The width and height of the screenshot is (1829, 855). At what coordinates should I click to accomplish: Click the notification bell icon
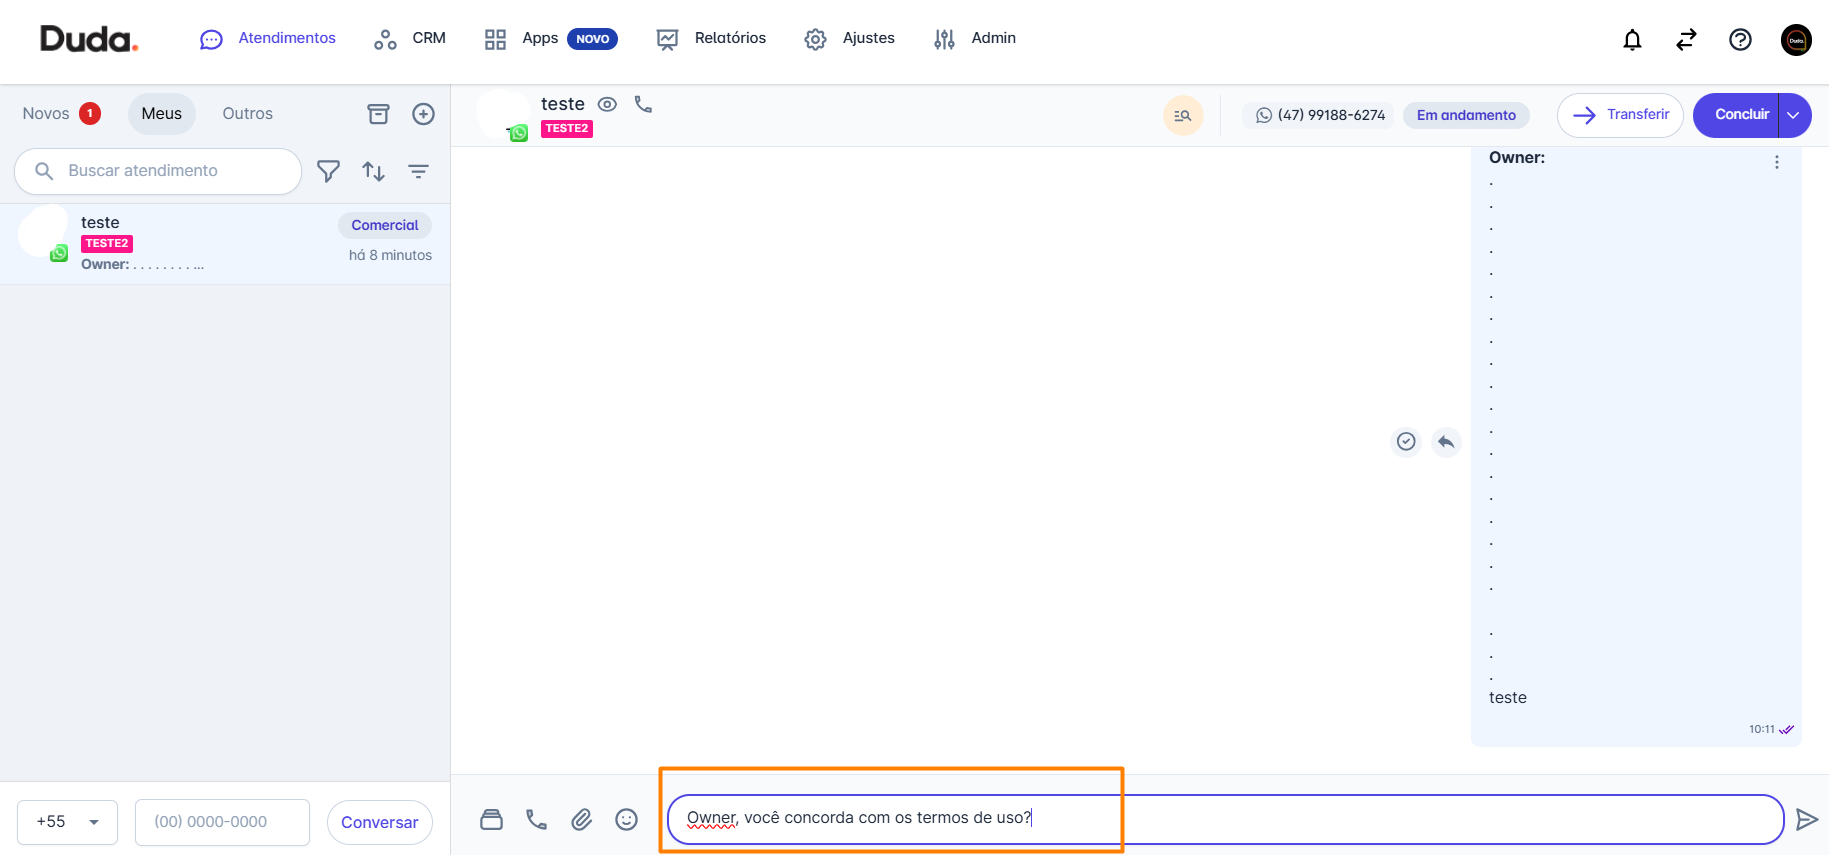(x=1632, y=40)
